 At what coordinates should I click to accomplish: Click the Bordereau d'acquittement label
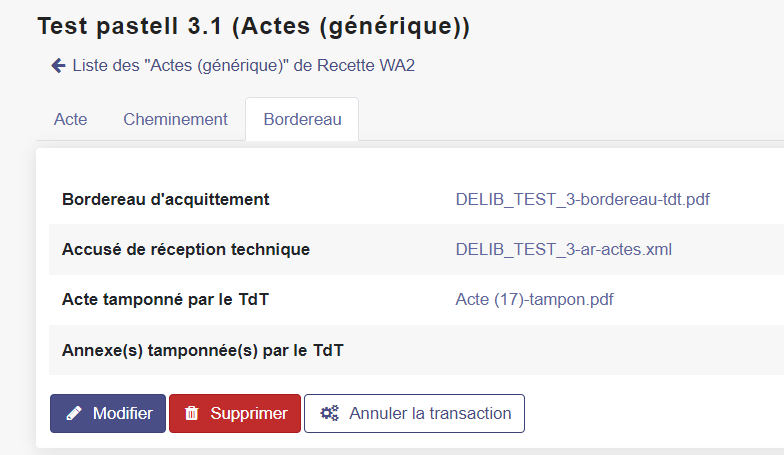(165, 199)
